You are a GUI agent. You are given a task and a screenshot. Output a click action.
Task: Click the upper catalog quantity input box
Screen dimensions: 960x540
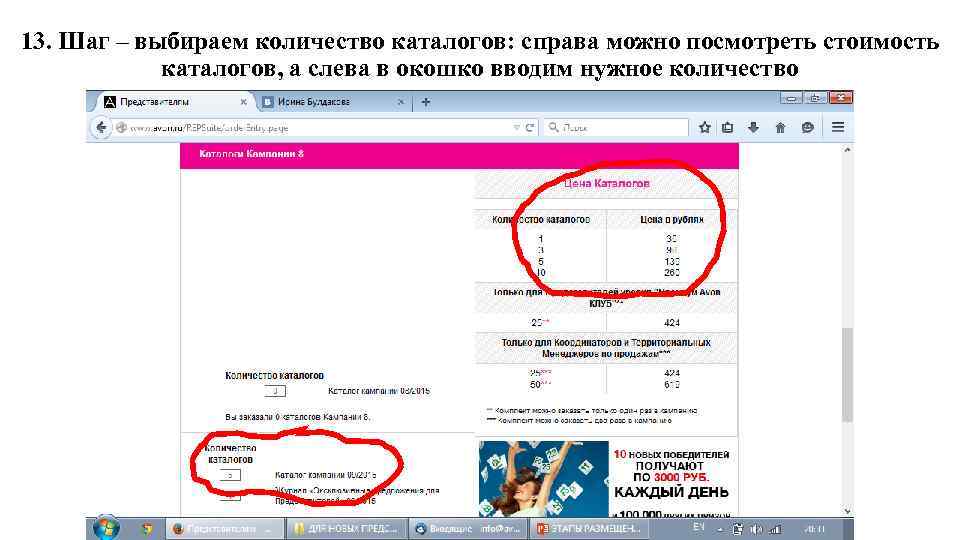[275, 391]
